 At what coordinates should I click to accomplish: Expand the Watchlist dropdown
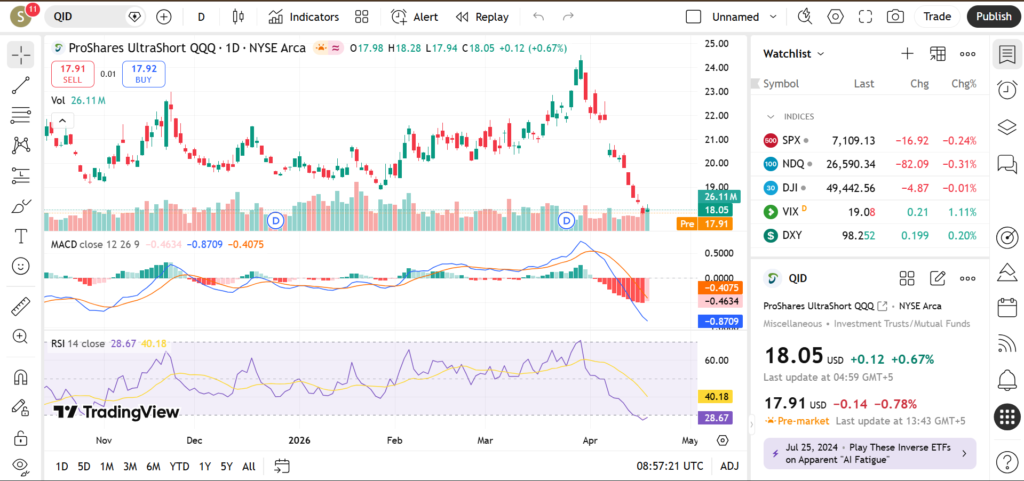click(794, 54)
